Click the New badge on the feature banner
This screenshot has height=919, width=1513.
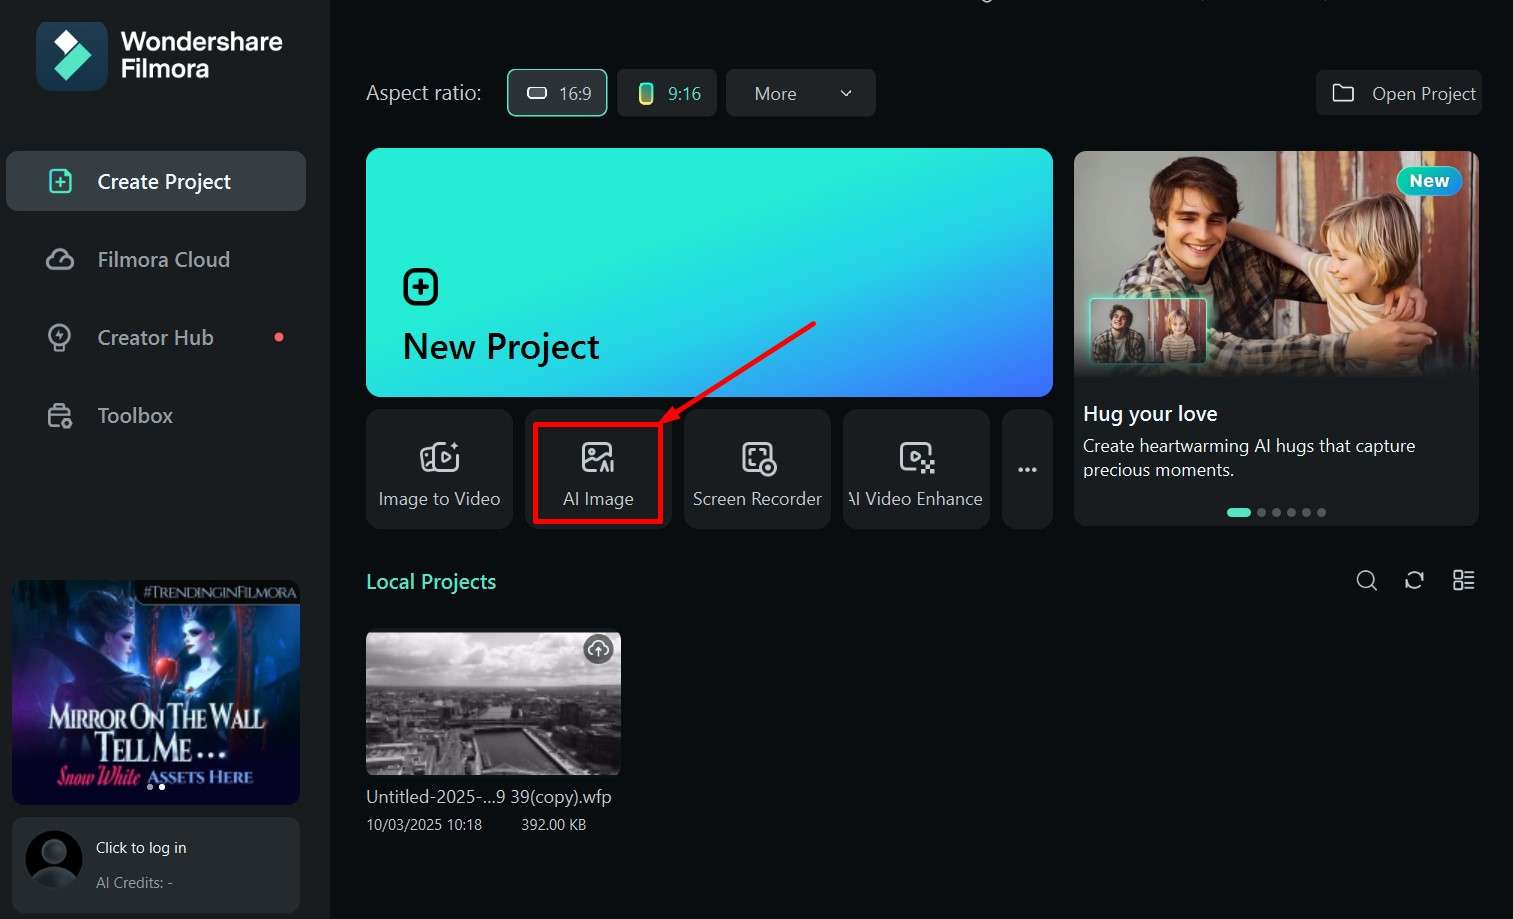click(x=1429, y=181)
